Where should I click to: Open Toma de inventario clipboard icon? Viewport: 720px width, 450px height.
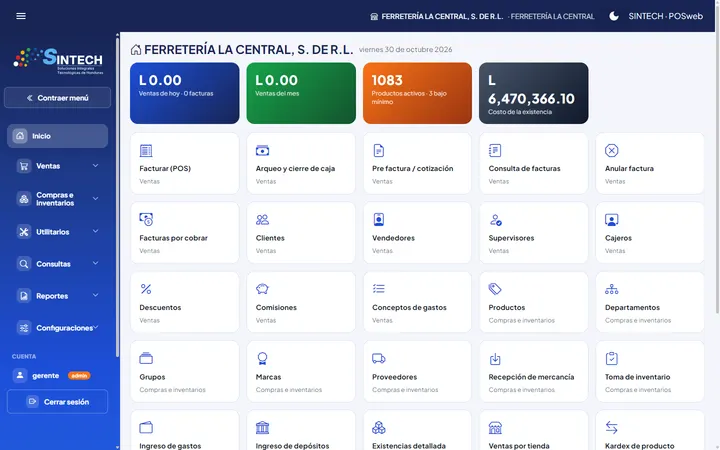612,358
